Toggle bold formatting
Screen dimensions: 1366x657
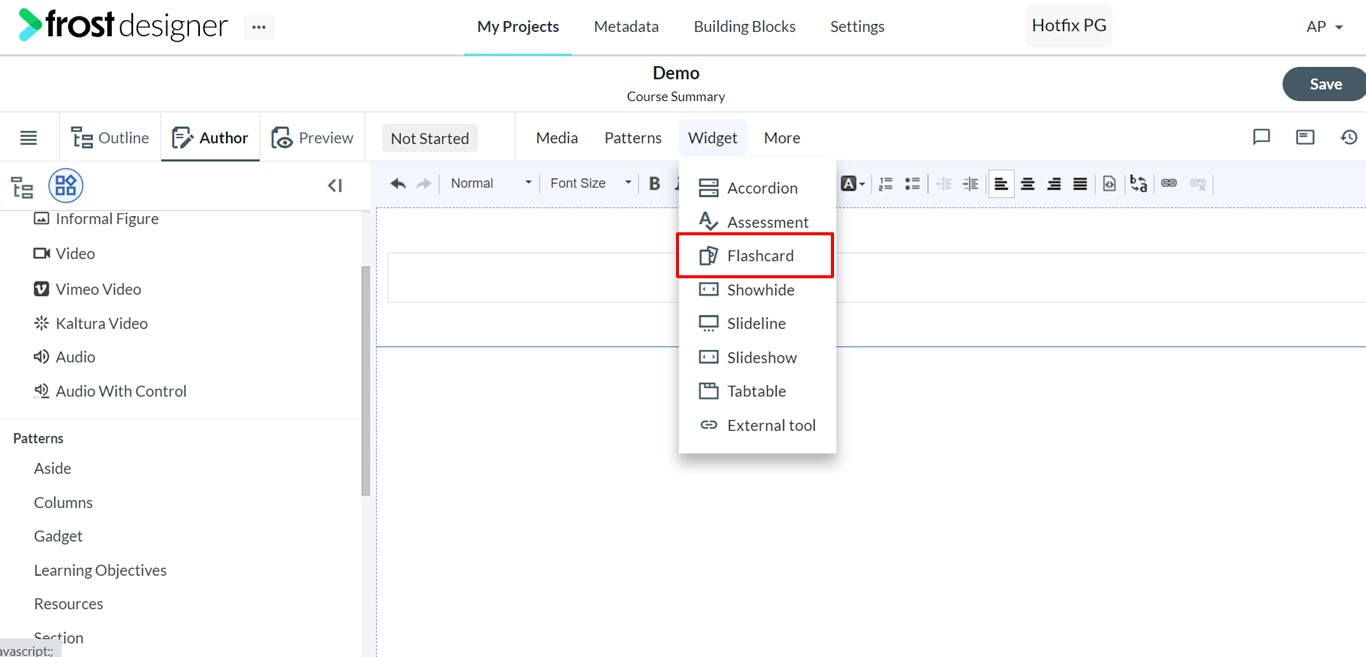(654, 183)
